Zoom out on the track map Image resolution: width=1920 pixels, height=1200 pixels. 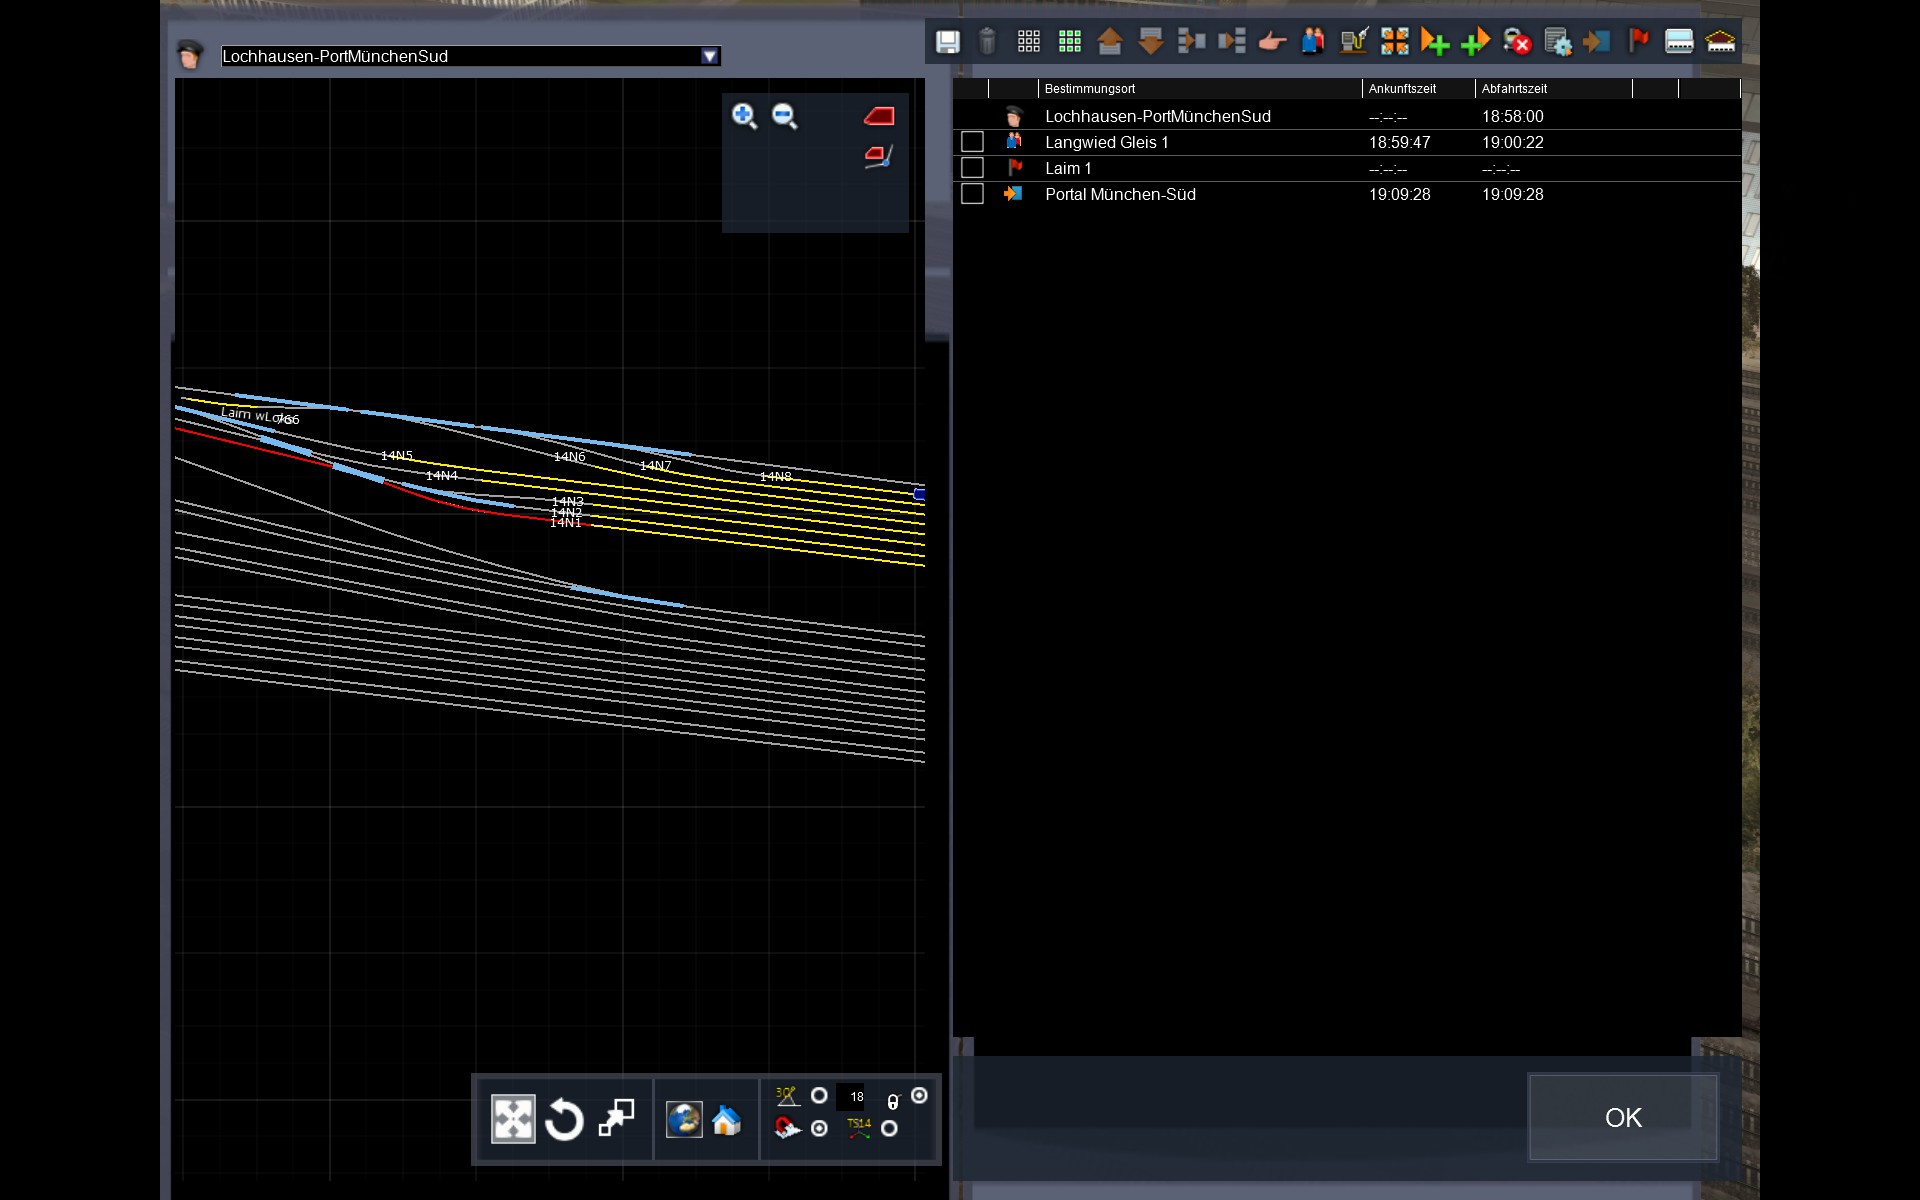point(785,116)
